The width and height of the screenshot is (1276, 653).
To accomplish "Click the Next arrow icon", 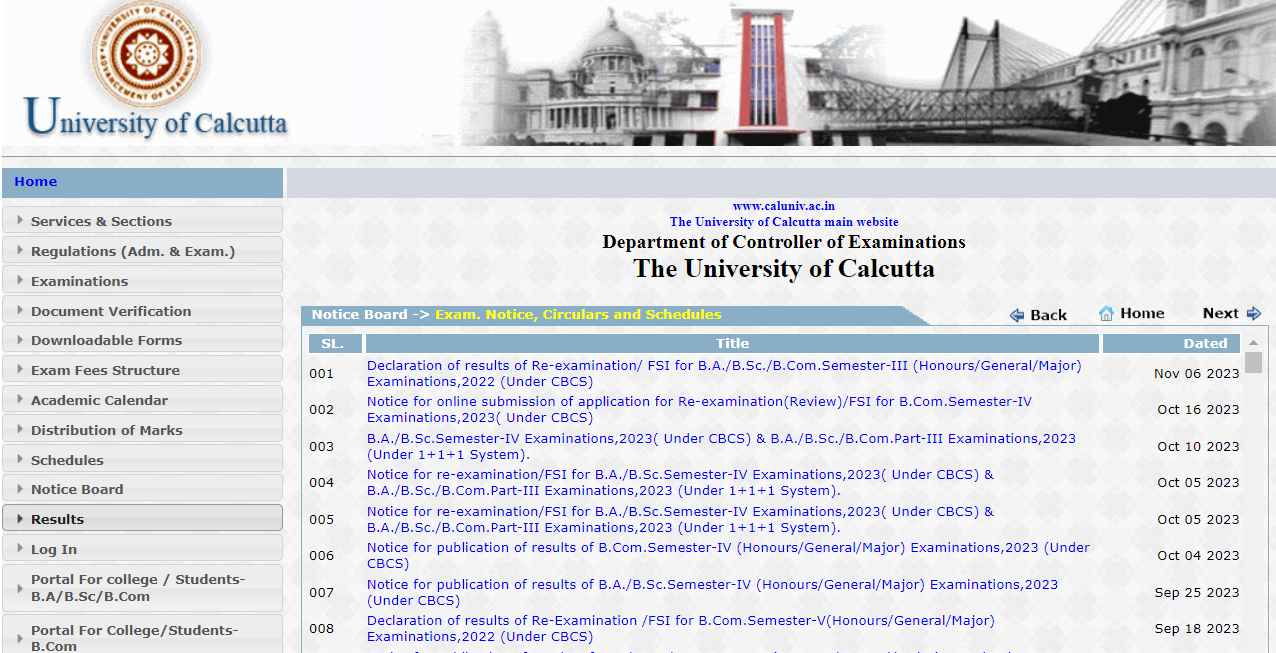I will pyautogui.click(x=1253, y=314).
